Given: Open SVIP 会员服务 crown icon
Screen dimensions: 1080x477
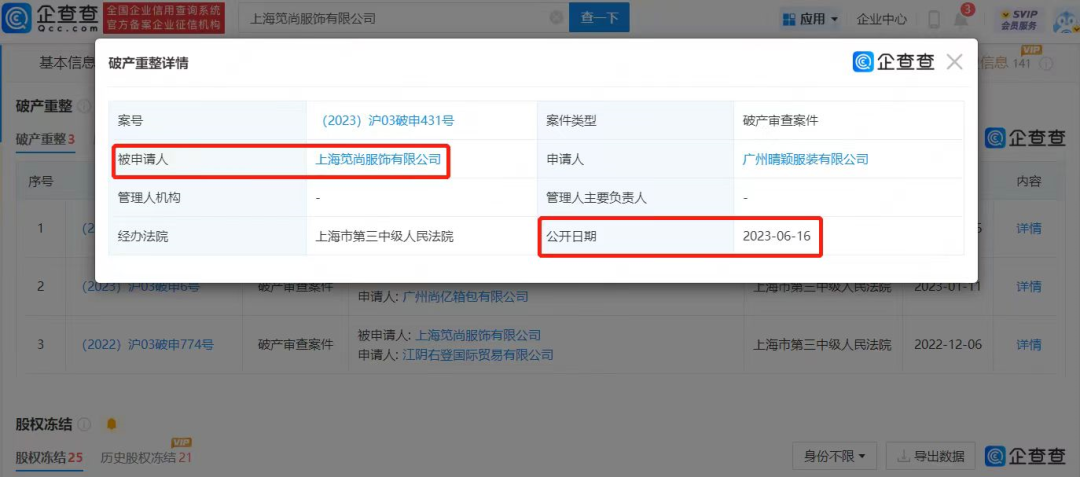Looking at the screenshot, I should (x=1018, y=18).
